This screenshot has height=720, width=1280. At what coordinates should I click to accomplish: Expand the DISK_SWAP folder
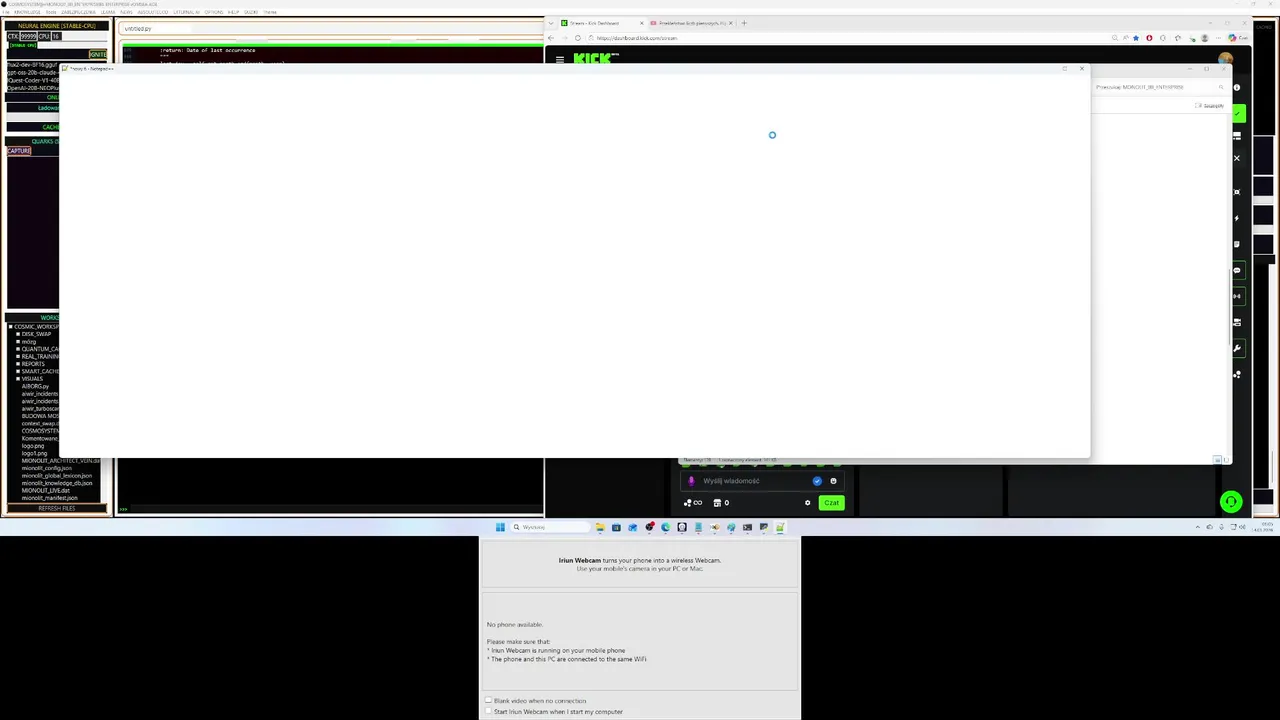click(x=18, y=334)
